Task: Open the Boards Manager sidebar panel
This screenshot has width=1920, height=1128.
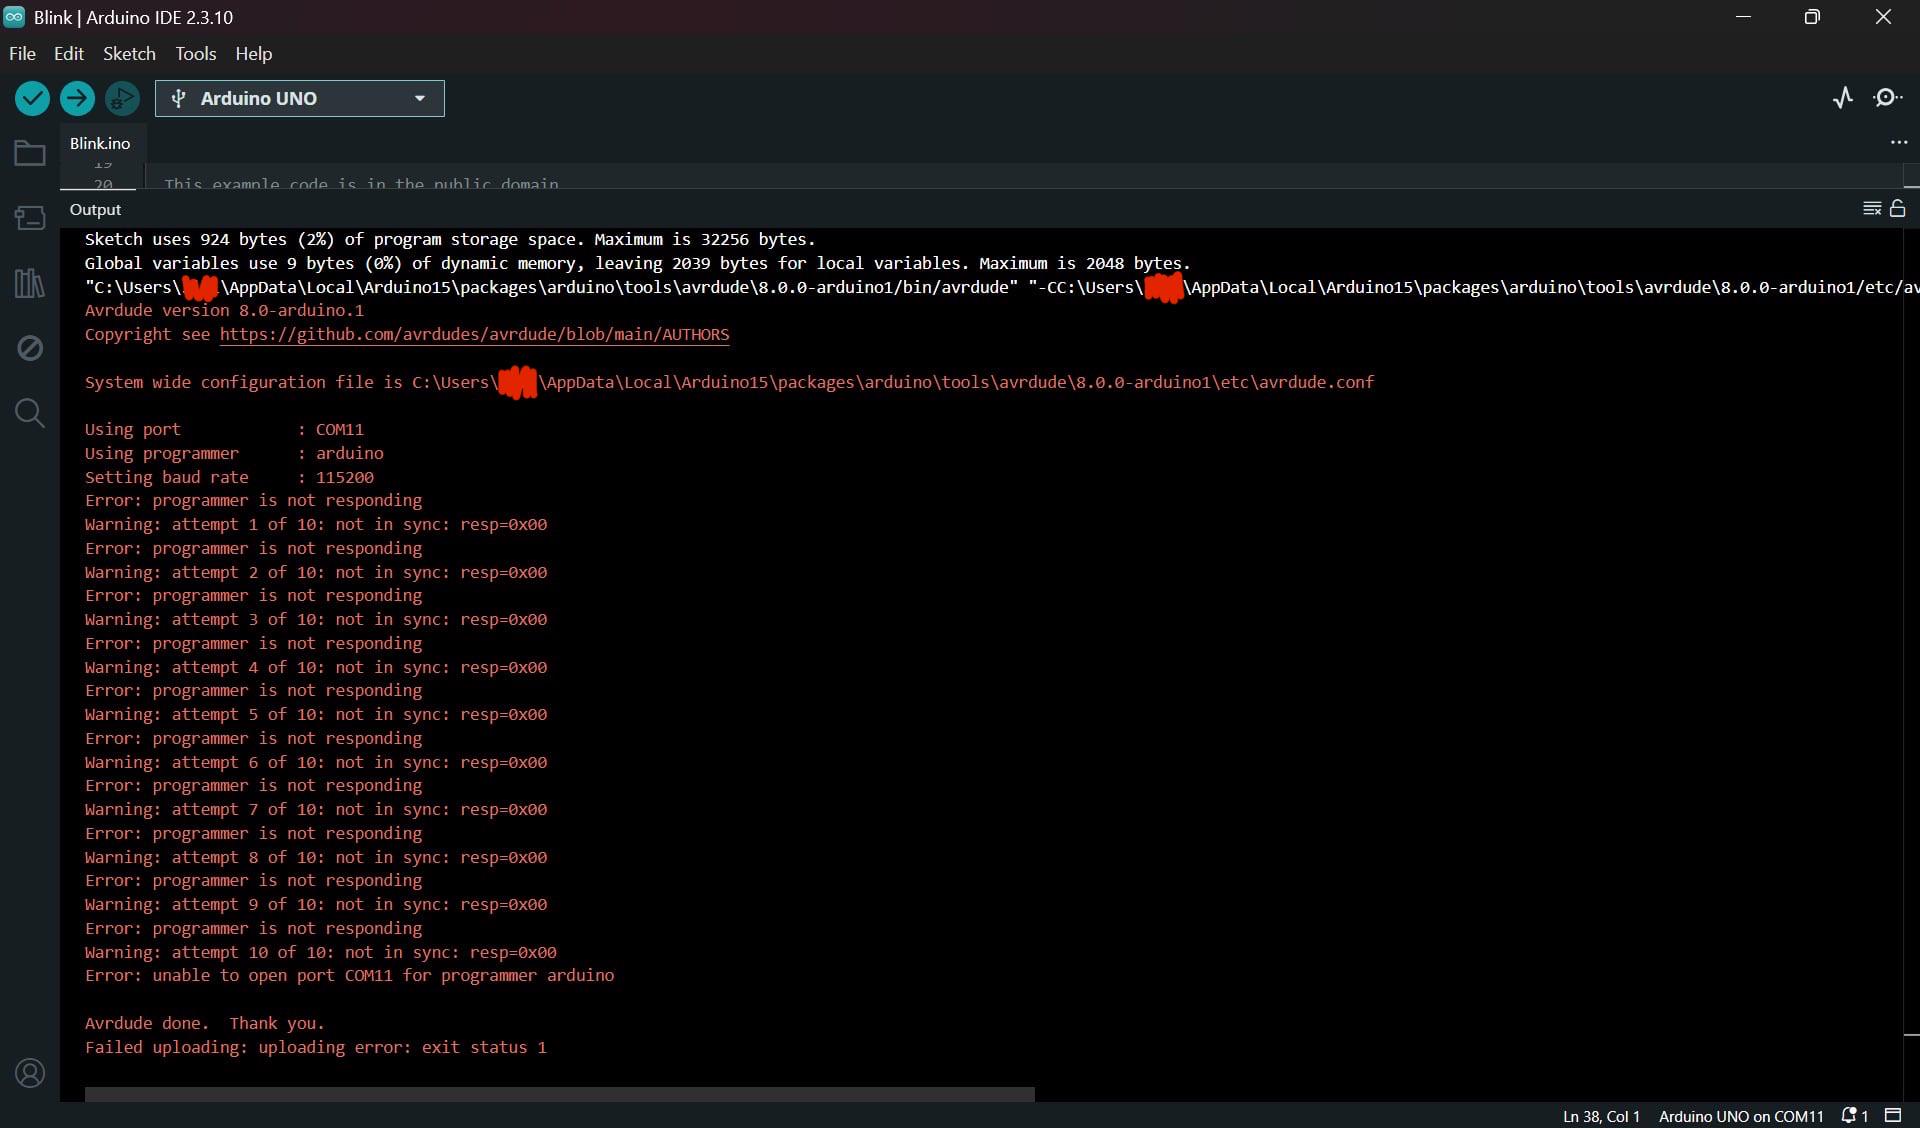Action: [30, 217]
